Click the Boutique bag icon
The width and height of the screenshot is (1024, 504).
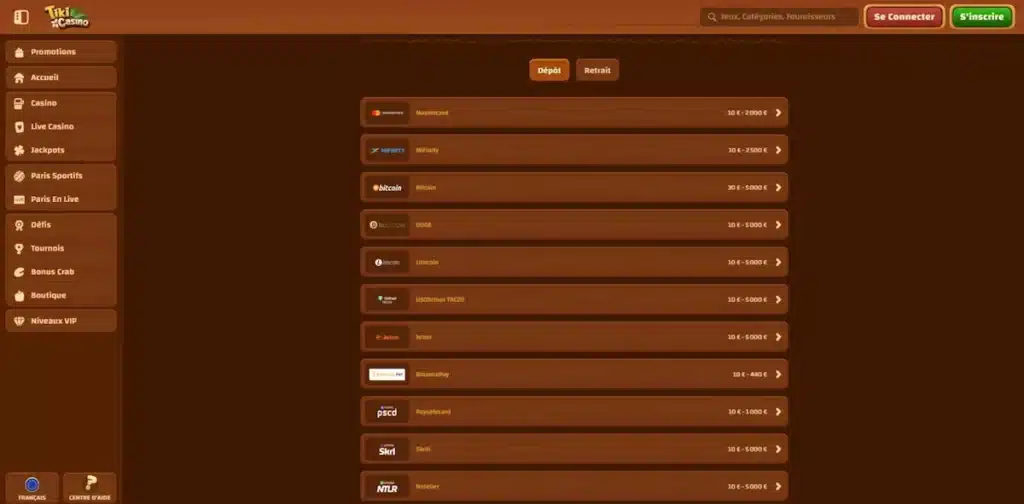click(x=19, y=295)
